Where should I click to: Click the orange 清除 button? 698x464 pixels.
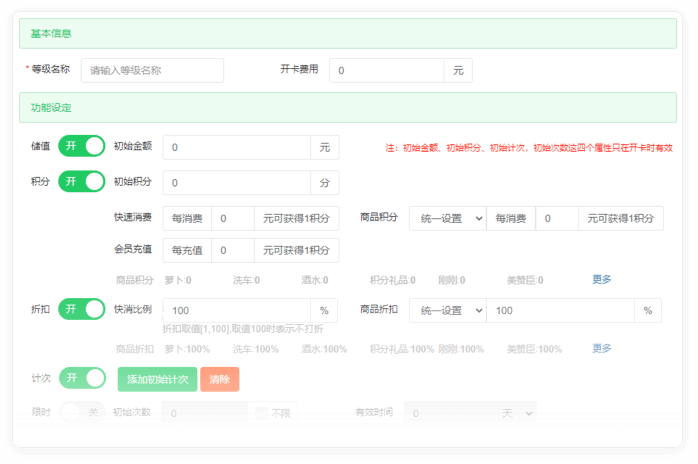(x=219, y=379)
